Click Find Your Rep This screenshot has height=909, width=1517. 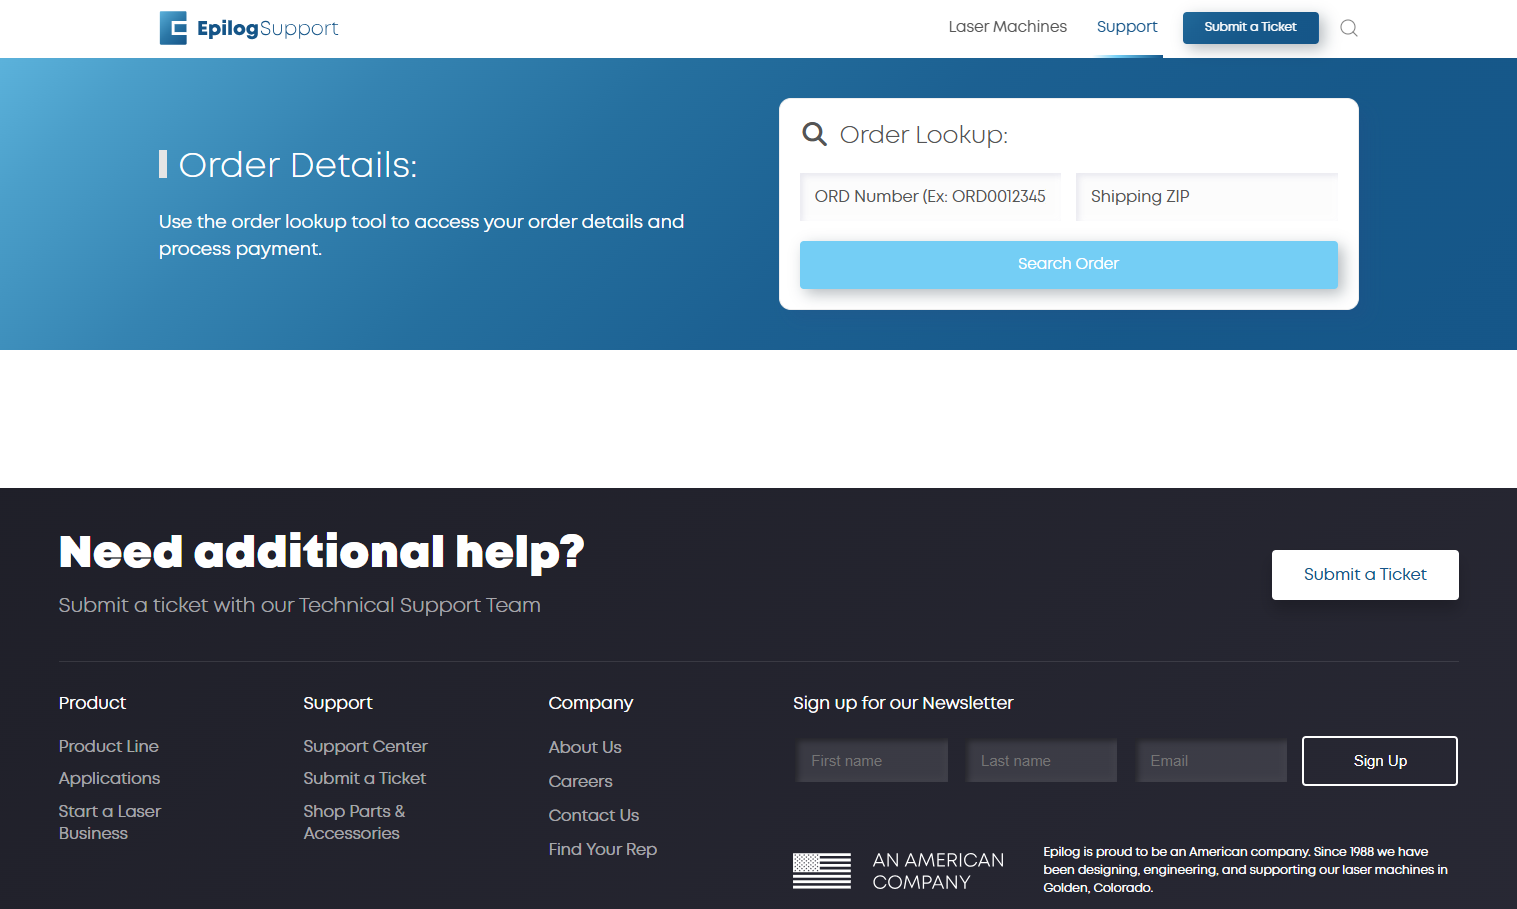pos(602,848)
